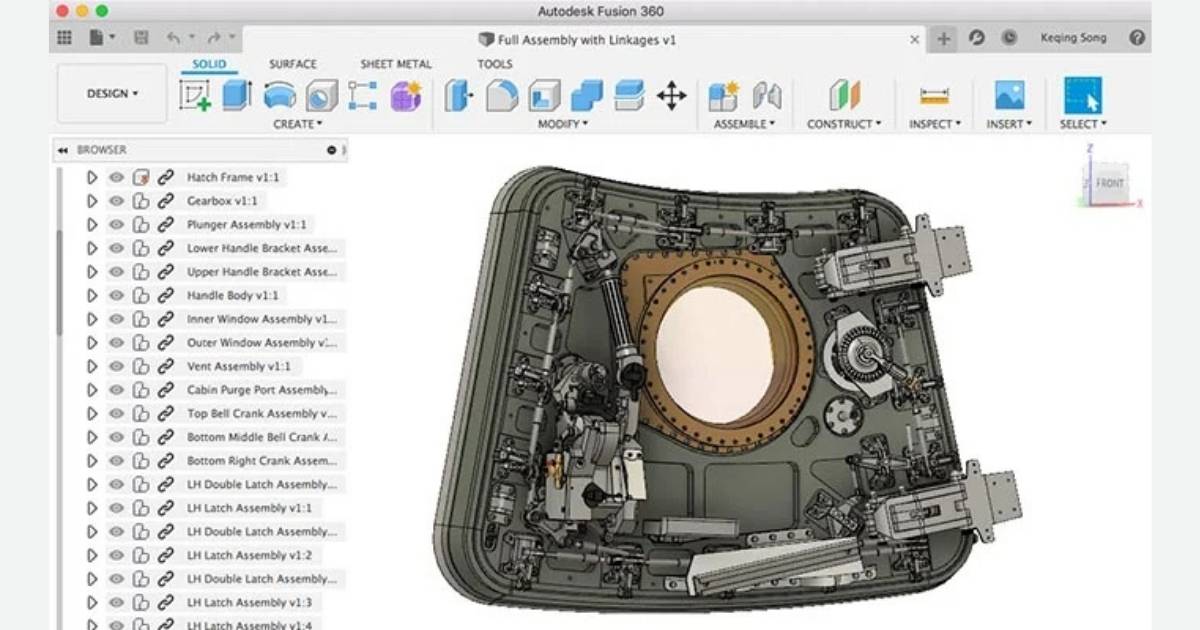
Task: Activate the Select tool icon
Action: (1083, 96)
